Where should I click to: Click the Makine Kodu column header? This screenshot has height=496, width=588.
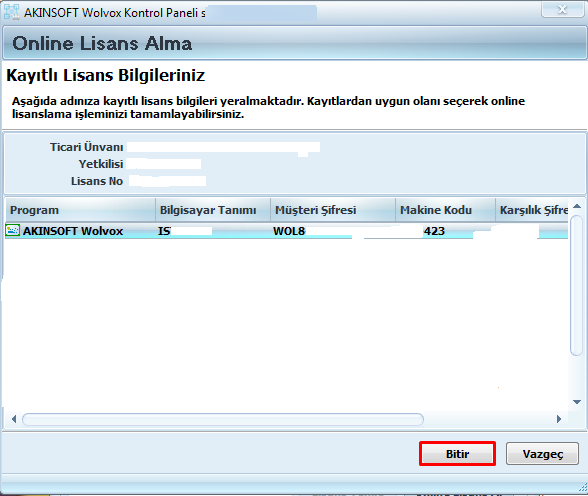[445, 210]
